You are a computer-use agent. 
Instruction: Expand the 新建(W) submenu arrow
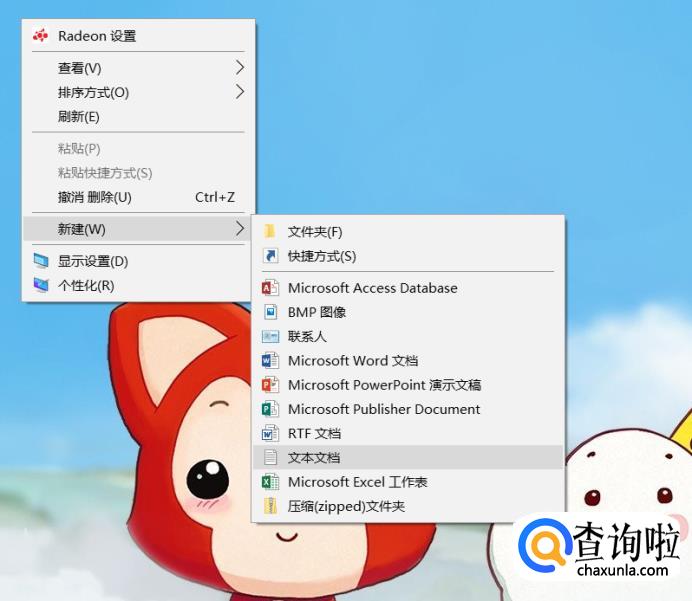tap(240, 229)
